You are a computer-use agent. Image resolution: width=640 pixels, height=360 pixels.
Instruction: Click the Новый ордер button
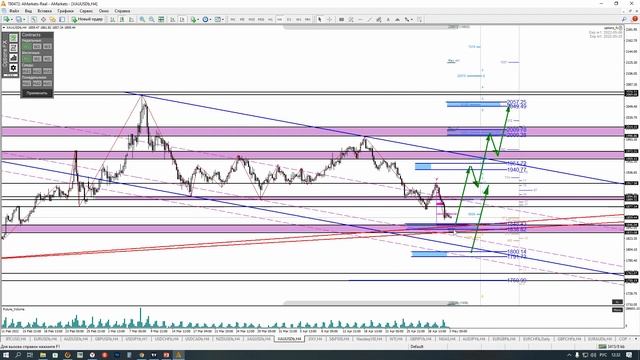(87, 19)
